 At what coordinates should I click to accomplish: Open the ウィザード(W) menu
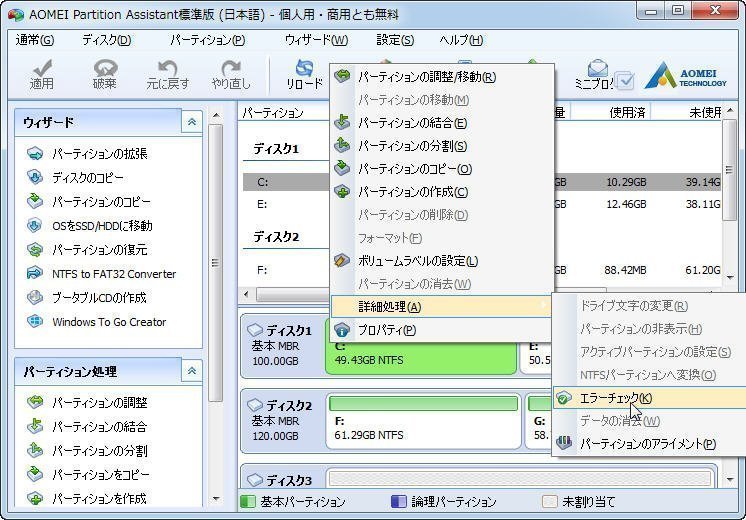[316, 40]
